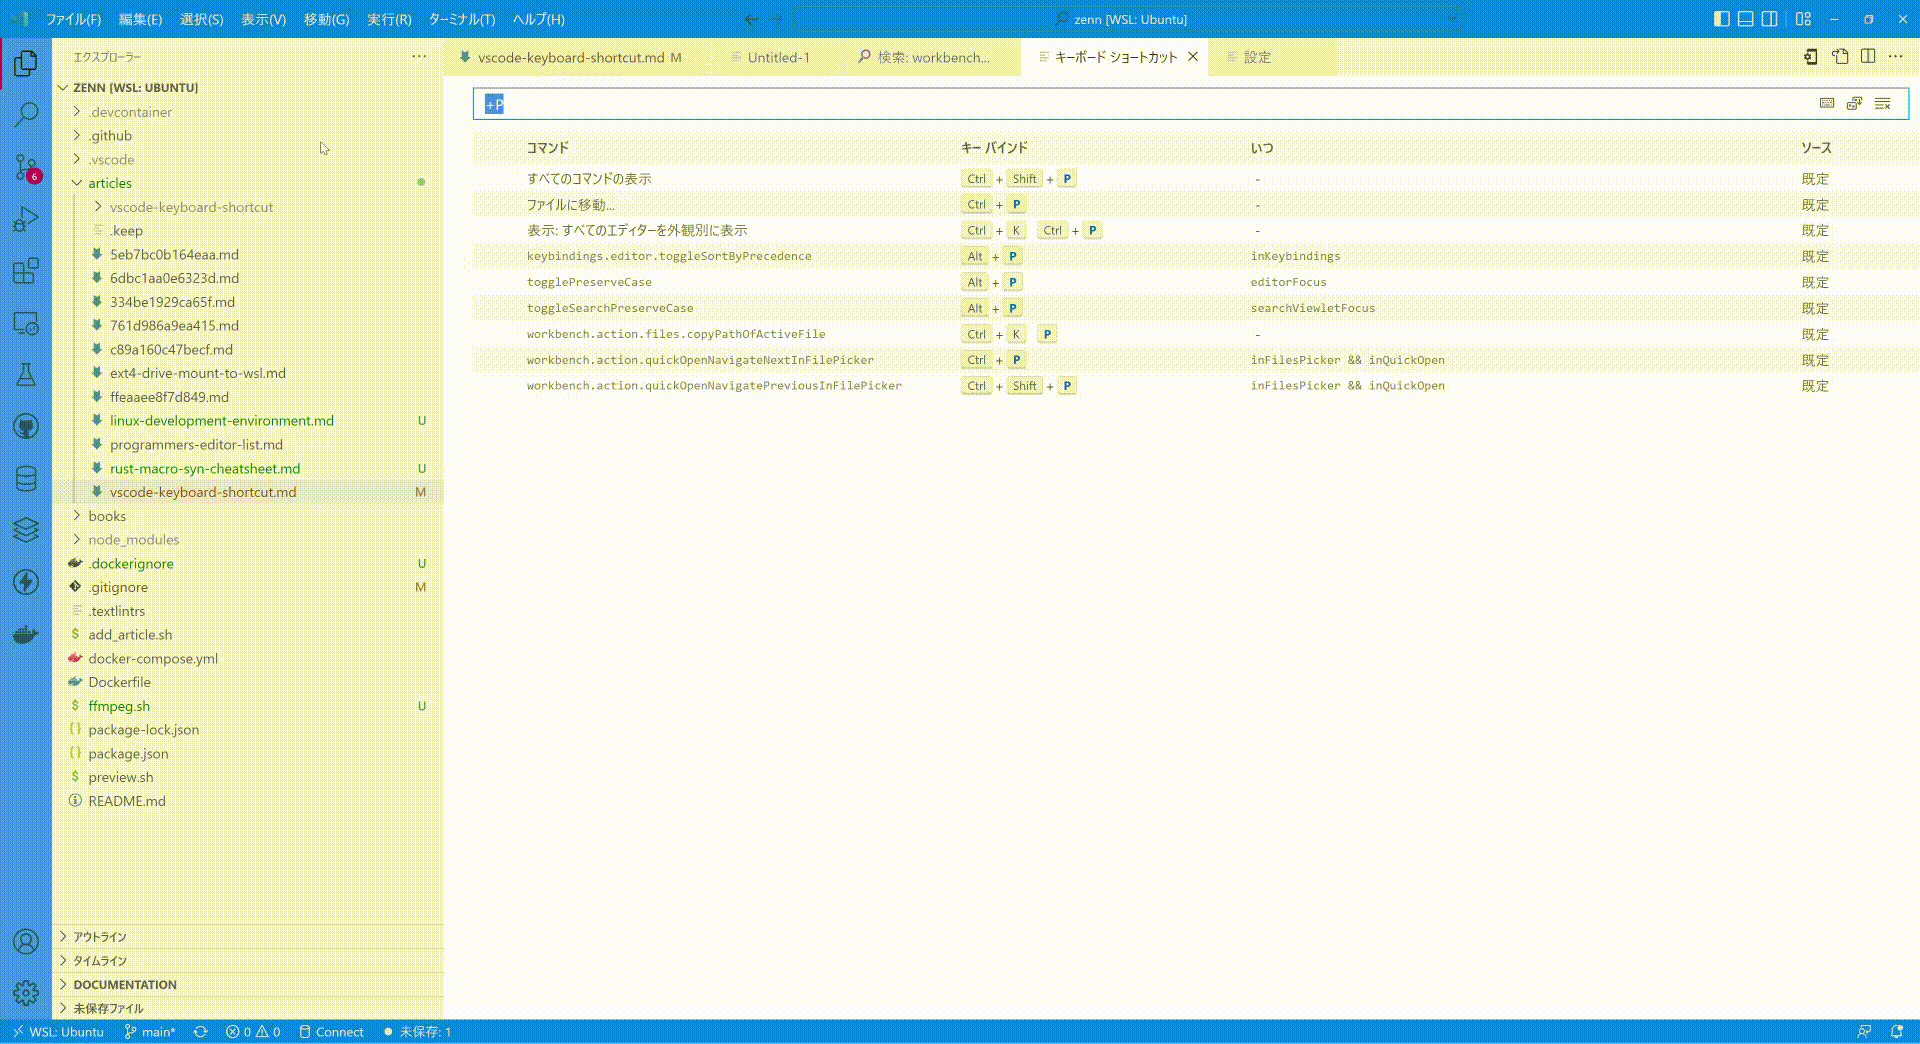Select the togglePreserveCase keybinding row
Viewport: 1920px width, 1044px height.
(x=1190, y=282)
